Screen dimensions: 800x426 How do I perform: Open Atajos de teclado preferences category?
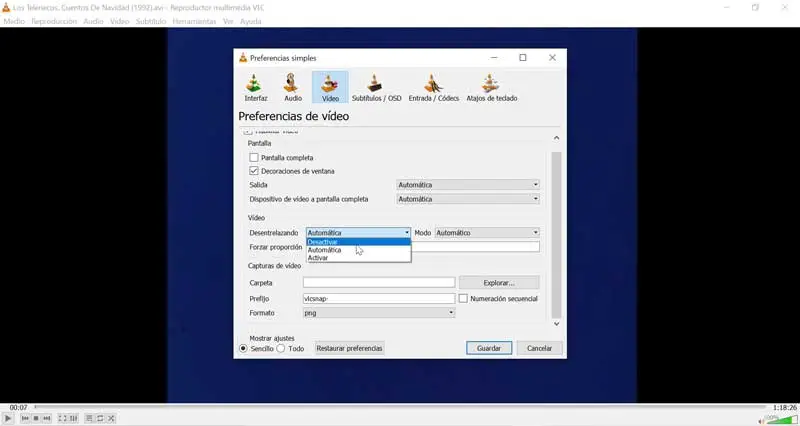[x=492, y=87]
